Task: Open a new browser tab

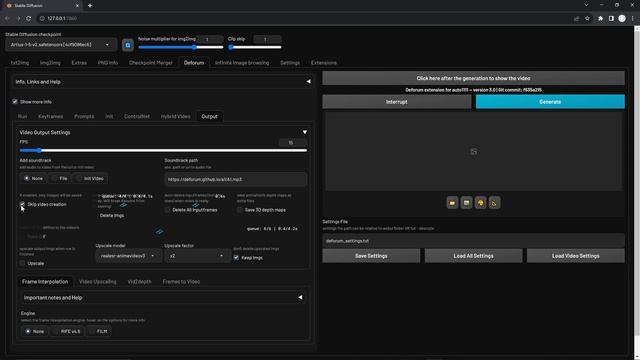Action: pos(90,6)
